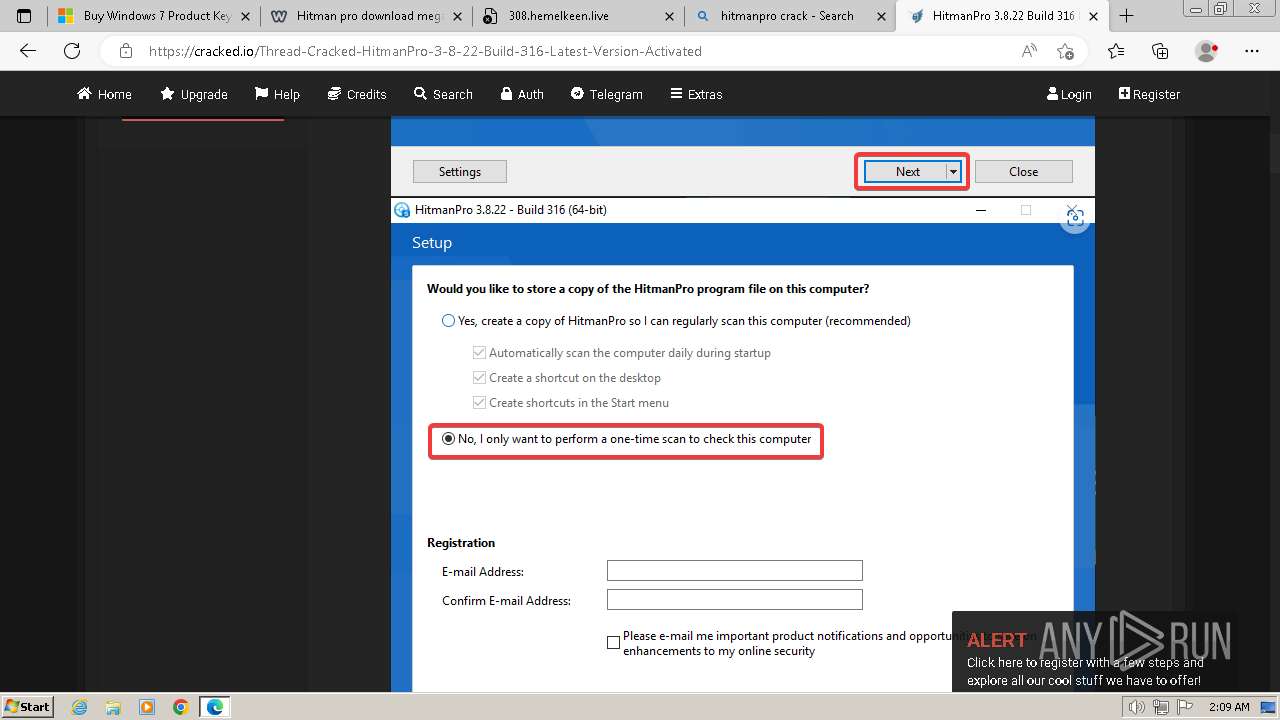
Task: Open the Upgrade page in site navigation
Action: [194, 94]
